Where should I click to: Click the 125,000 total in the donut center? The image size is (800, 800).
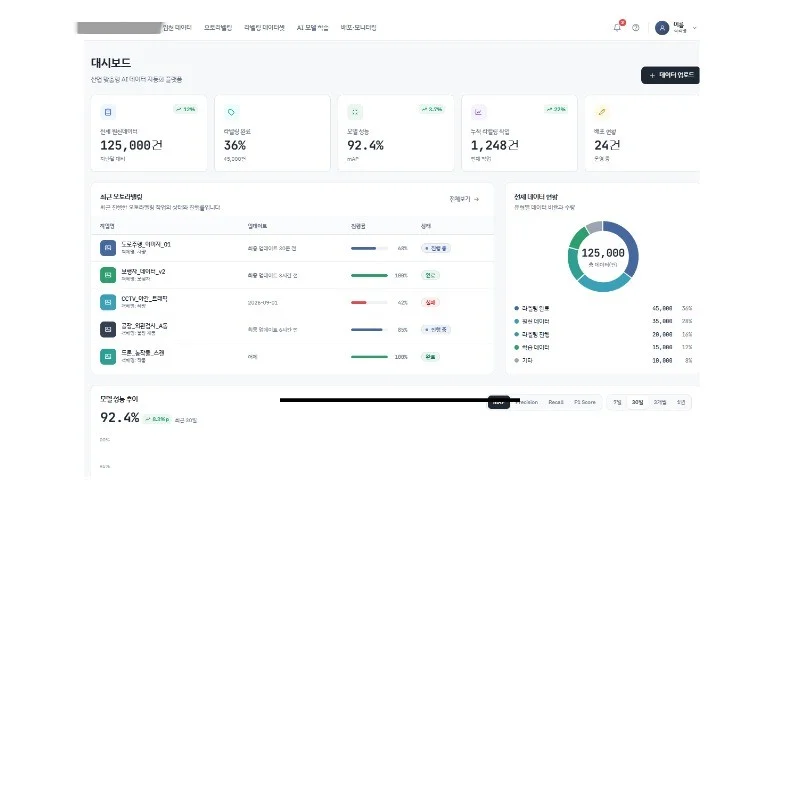click(603, 253)
